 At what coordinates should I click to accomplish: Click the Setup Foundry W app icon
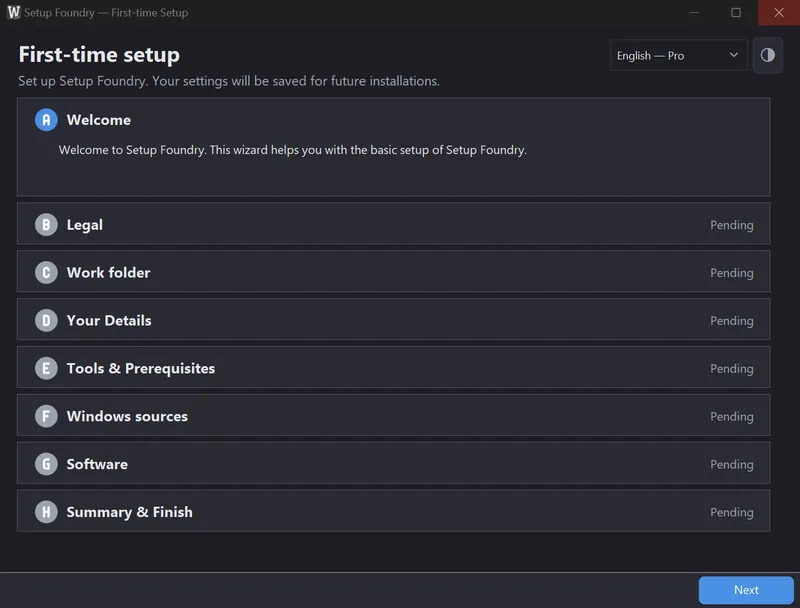tap(14, 12)
